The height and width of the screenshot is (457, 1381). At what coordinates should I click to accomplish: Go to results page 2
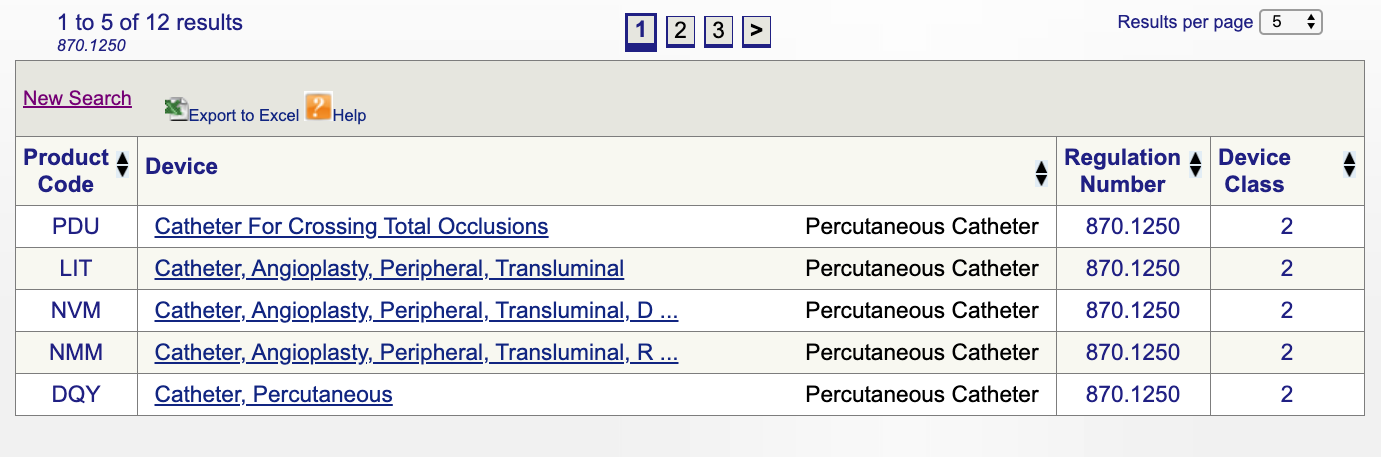[680, 31]
